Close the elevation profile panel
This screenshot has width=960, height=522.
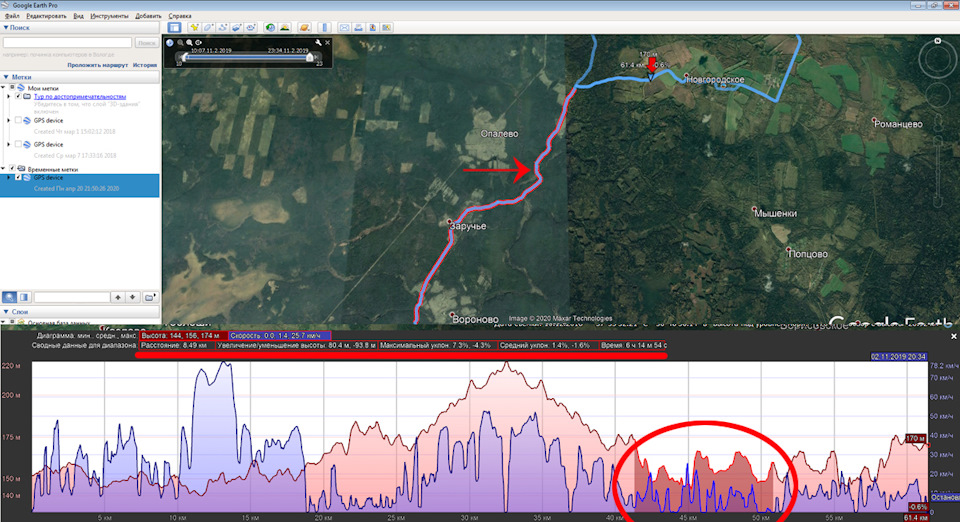pyautogui.click(x=953, y=337)
